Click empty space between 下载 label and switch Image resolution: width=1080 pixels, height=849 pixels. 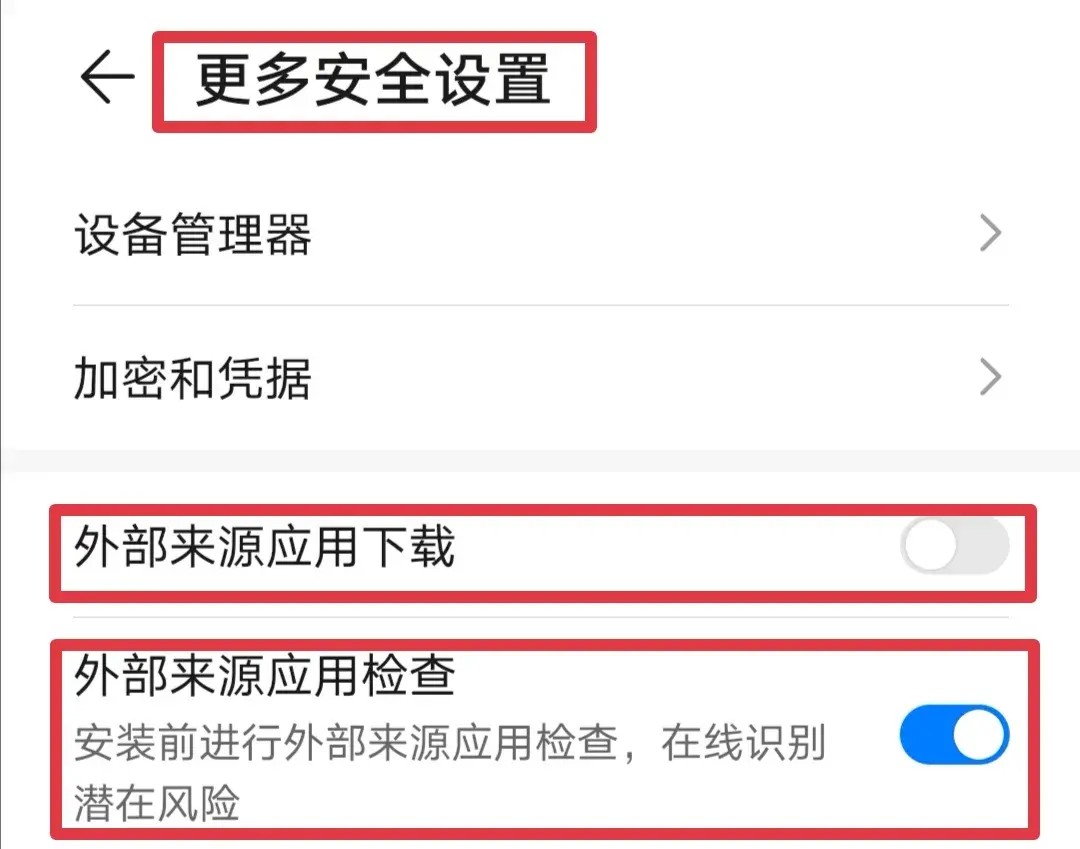pos(675,546)
